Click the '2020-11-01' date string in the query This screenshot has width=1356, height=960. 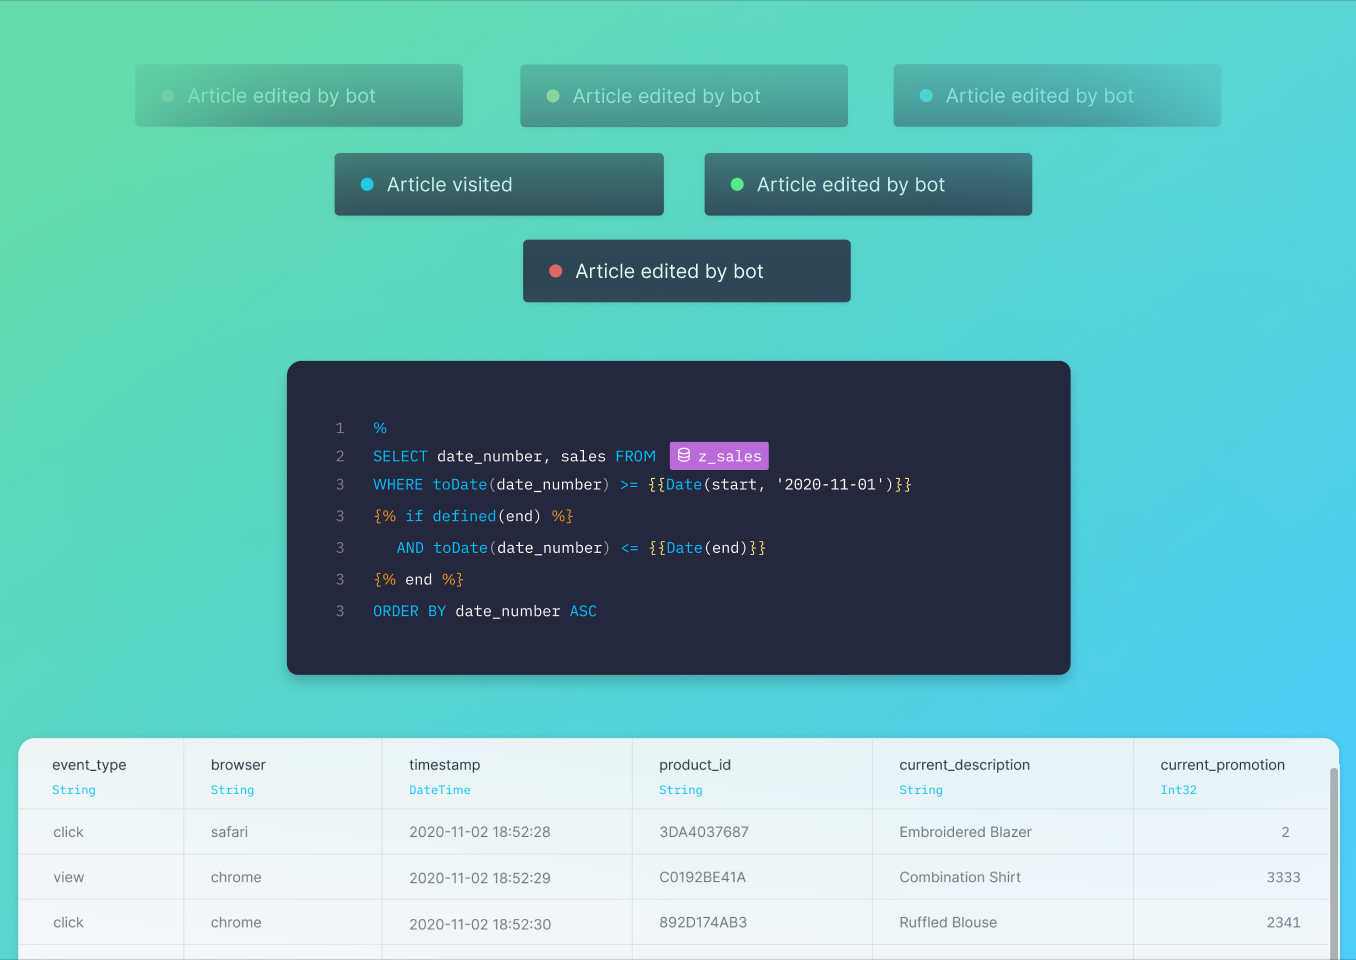pyautogui.click(x=830, y=484)
